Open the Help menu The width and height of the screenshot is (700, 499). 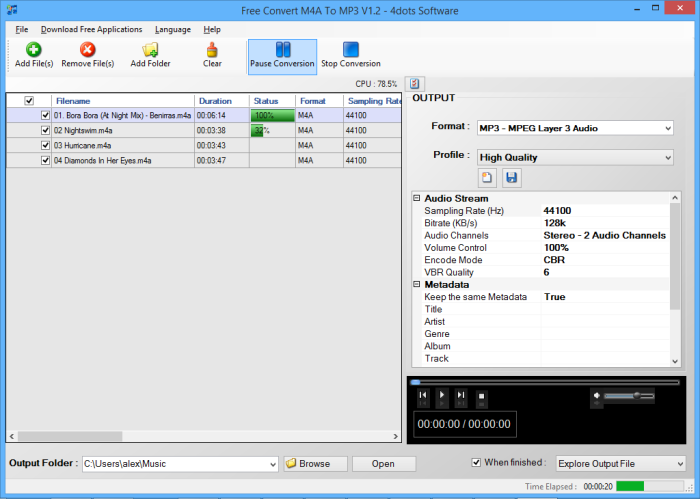click(212, 29)
